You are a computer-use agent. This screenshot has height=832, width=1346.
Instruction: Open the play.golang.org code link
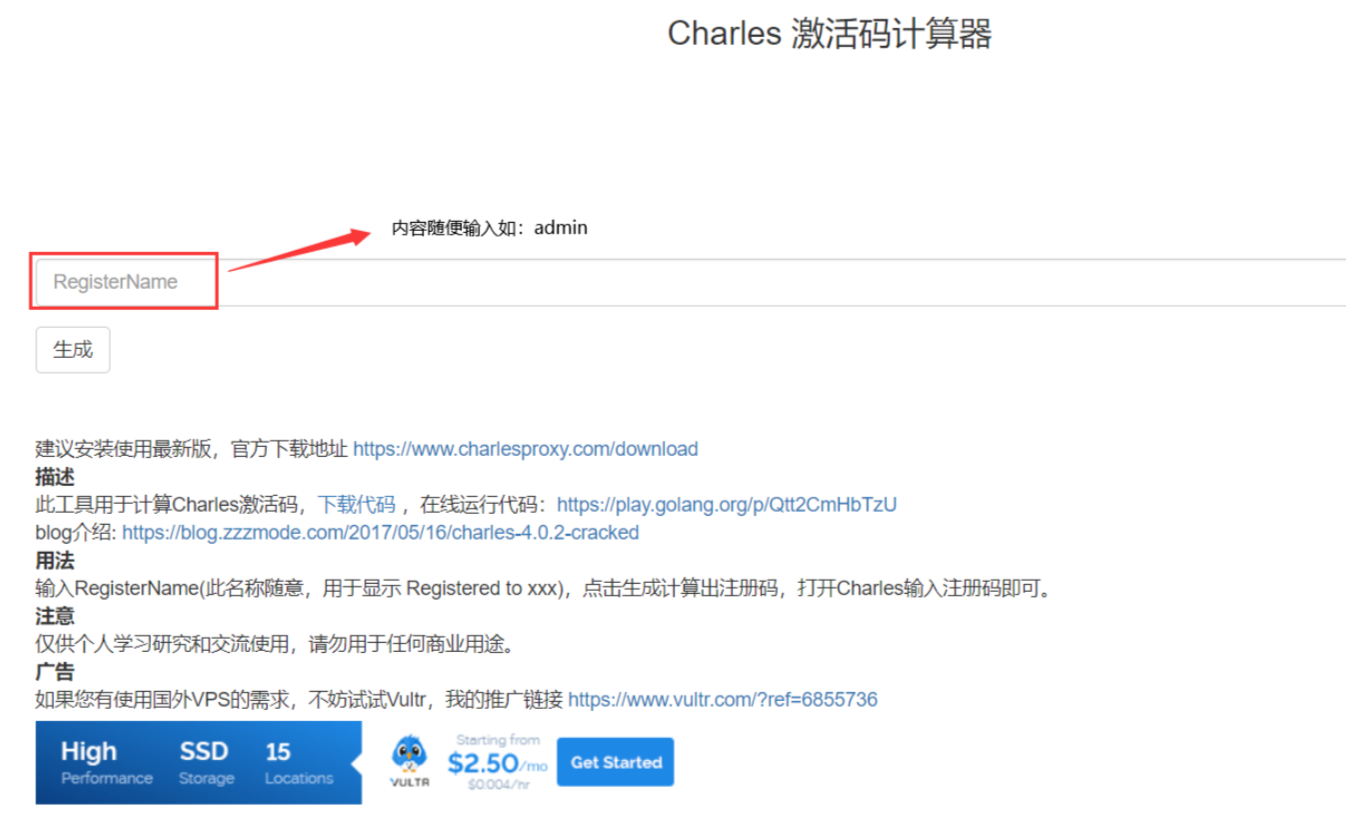(x=726, y=505)
